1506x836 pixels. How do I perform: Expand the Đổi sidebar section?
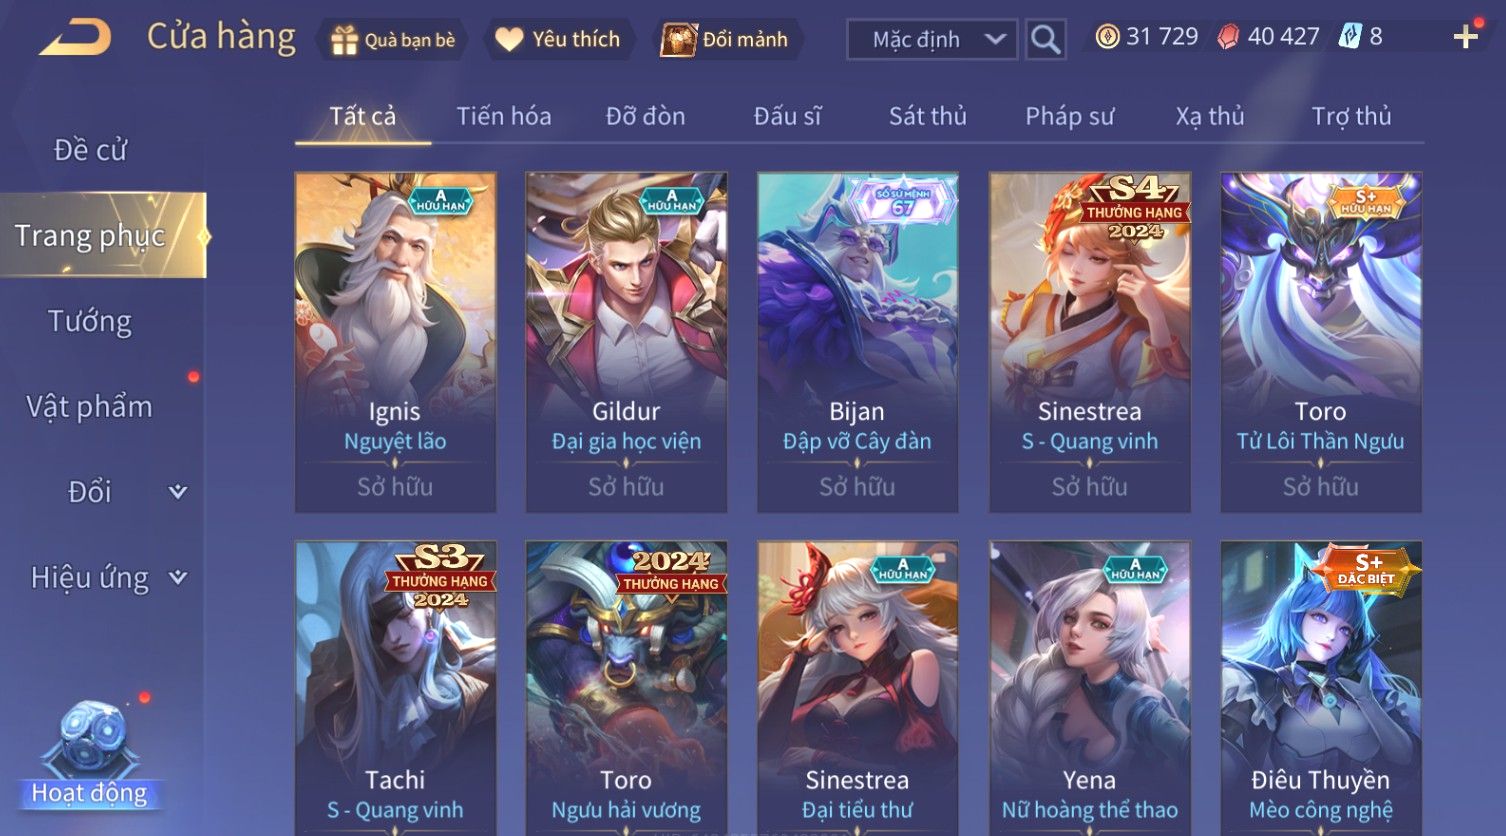click(177, 492)
